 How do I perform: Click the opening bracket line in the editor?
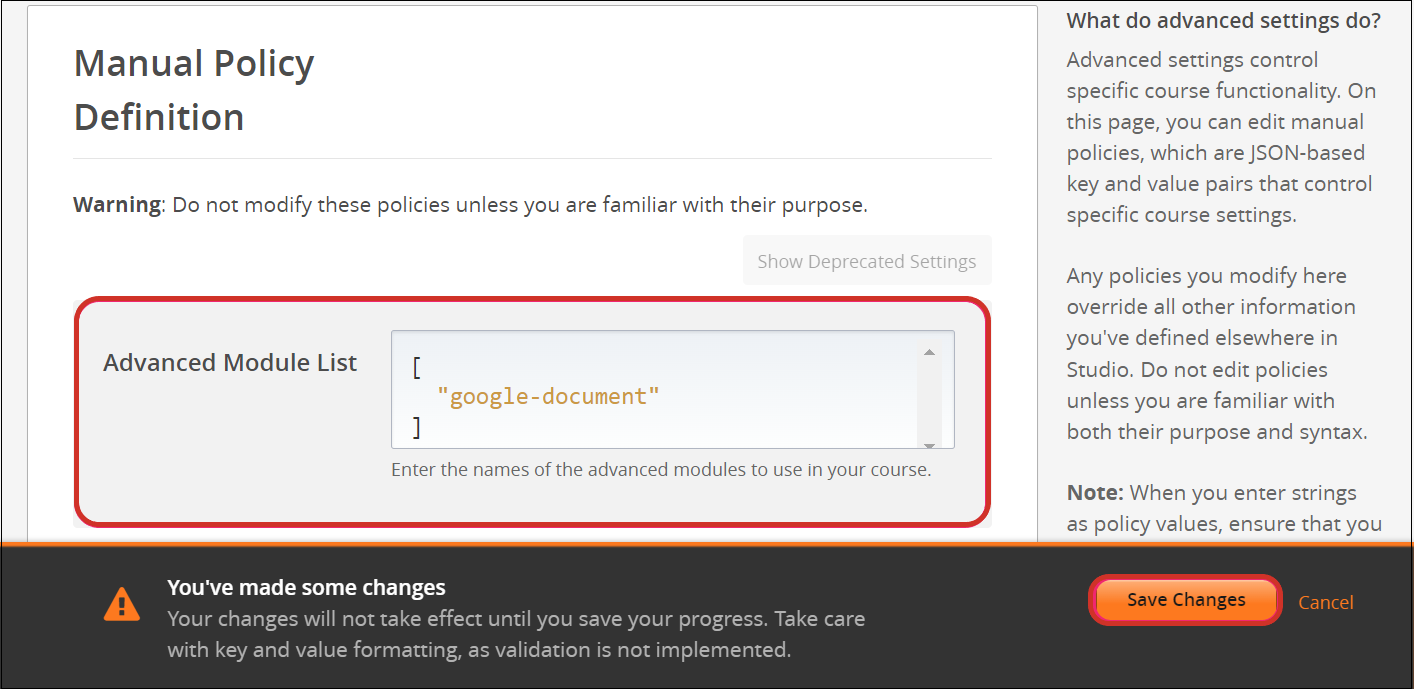pos(416,366)
